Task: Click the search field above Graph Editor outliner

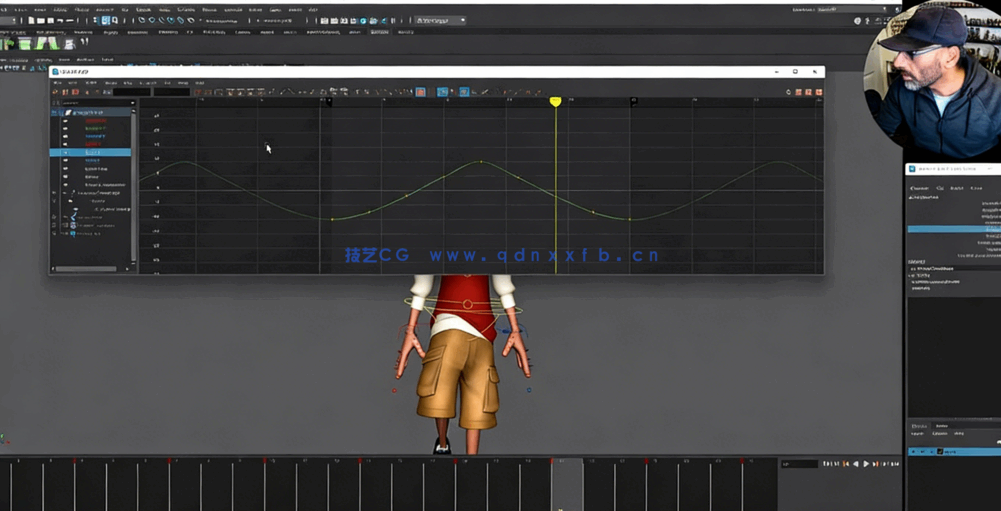Action: click(95, 102)
